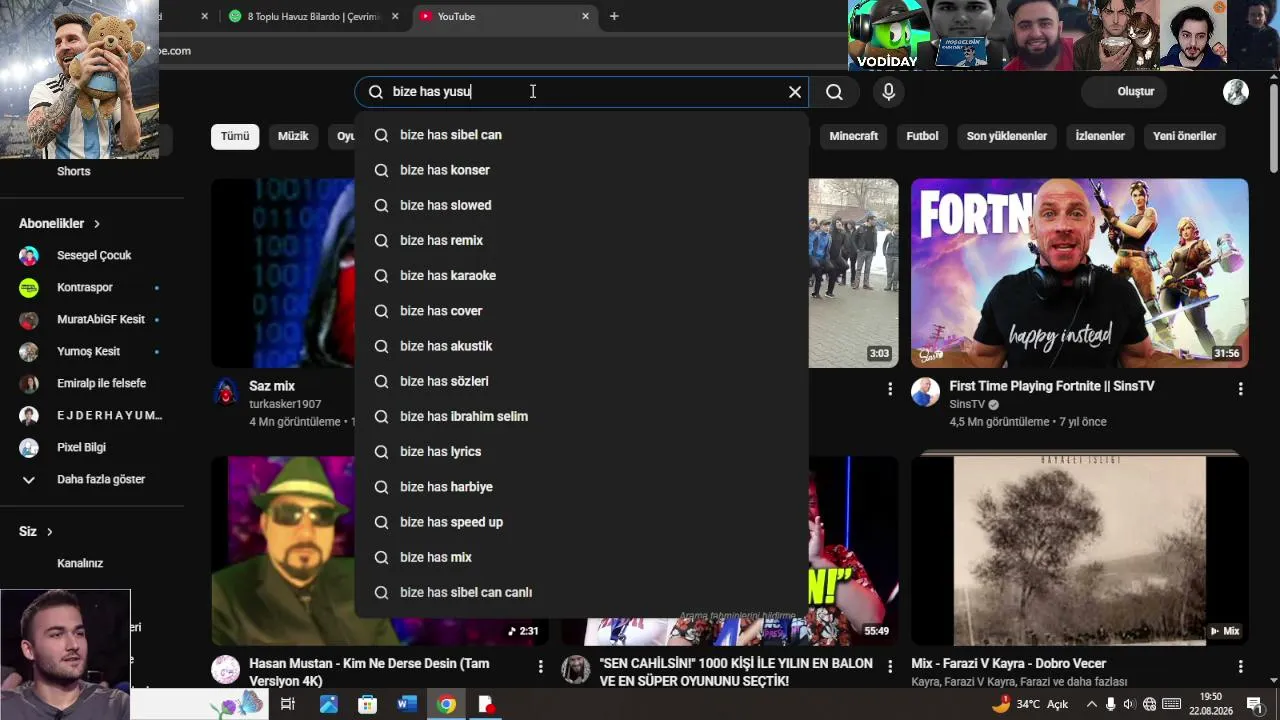Choose suggestion "bize has akustik"
1280x720 pixels.
(582, 346)
